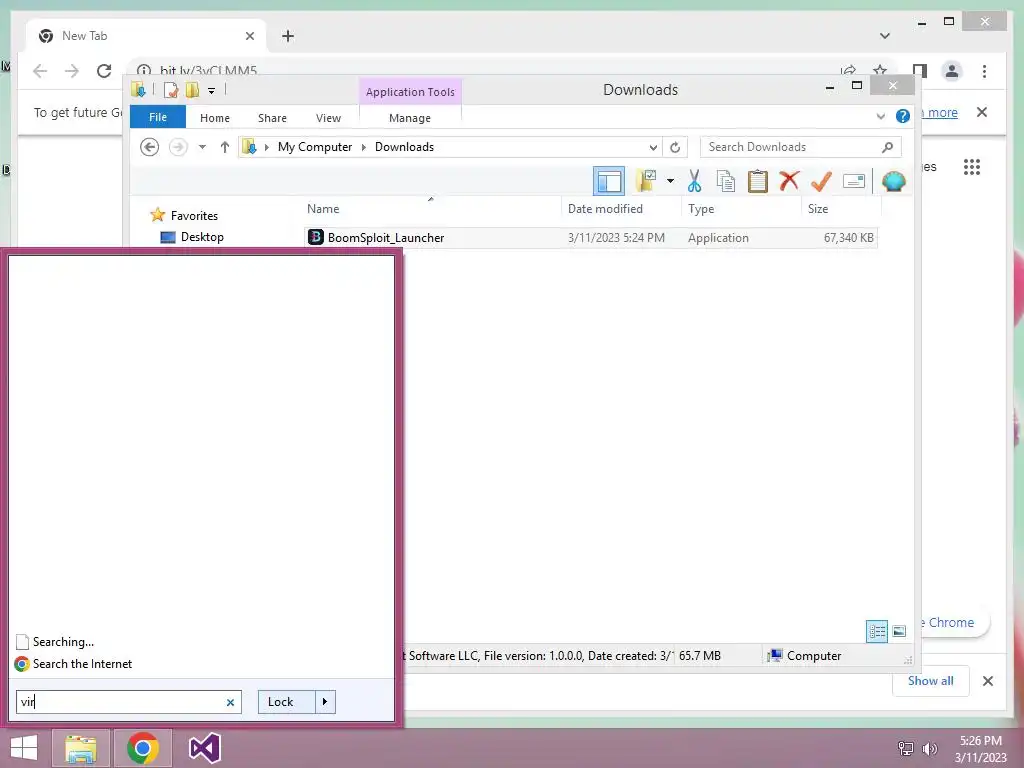Click quick access New Folder icon in title bar

(192, 90)
